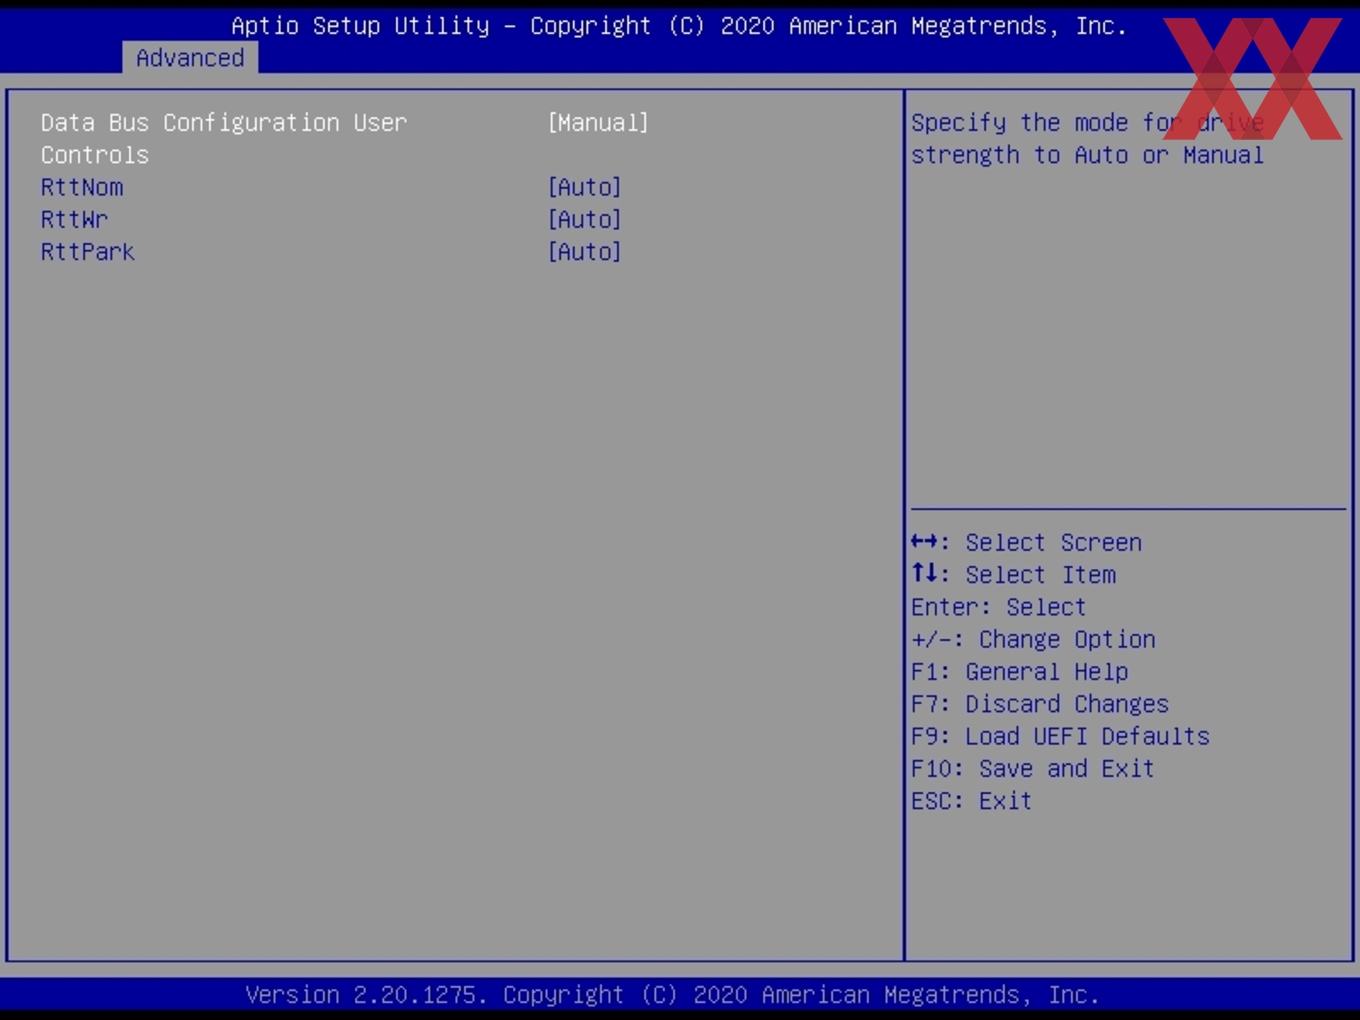Click the F9: Load UEFI Defaults hint
The width and height of the screenshot is (1360, 1020).
[1061, 736]
